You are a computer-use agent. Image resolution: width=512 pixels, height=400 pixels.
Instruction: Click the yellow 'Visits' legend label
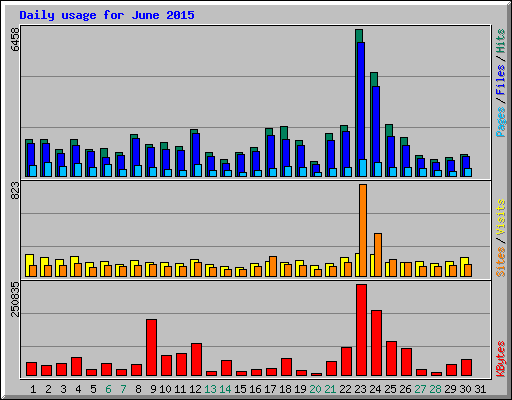click(x=501, y=217)
